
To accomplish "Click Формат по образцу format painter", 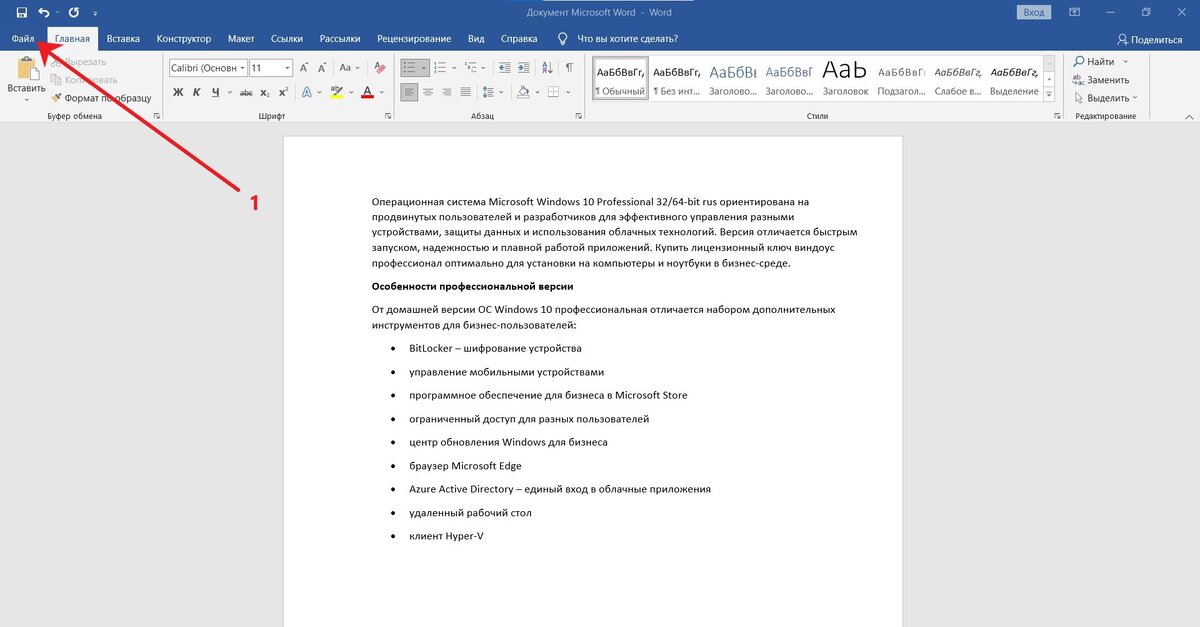I will 101,98.
